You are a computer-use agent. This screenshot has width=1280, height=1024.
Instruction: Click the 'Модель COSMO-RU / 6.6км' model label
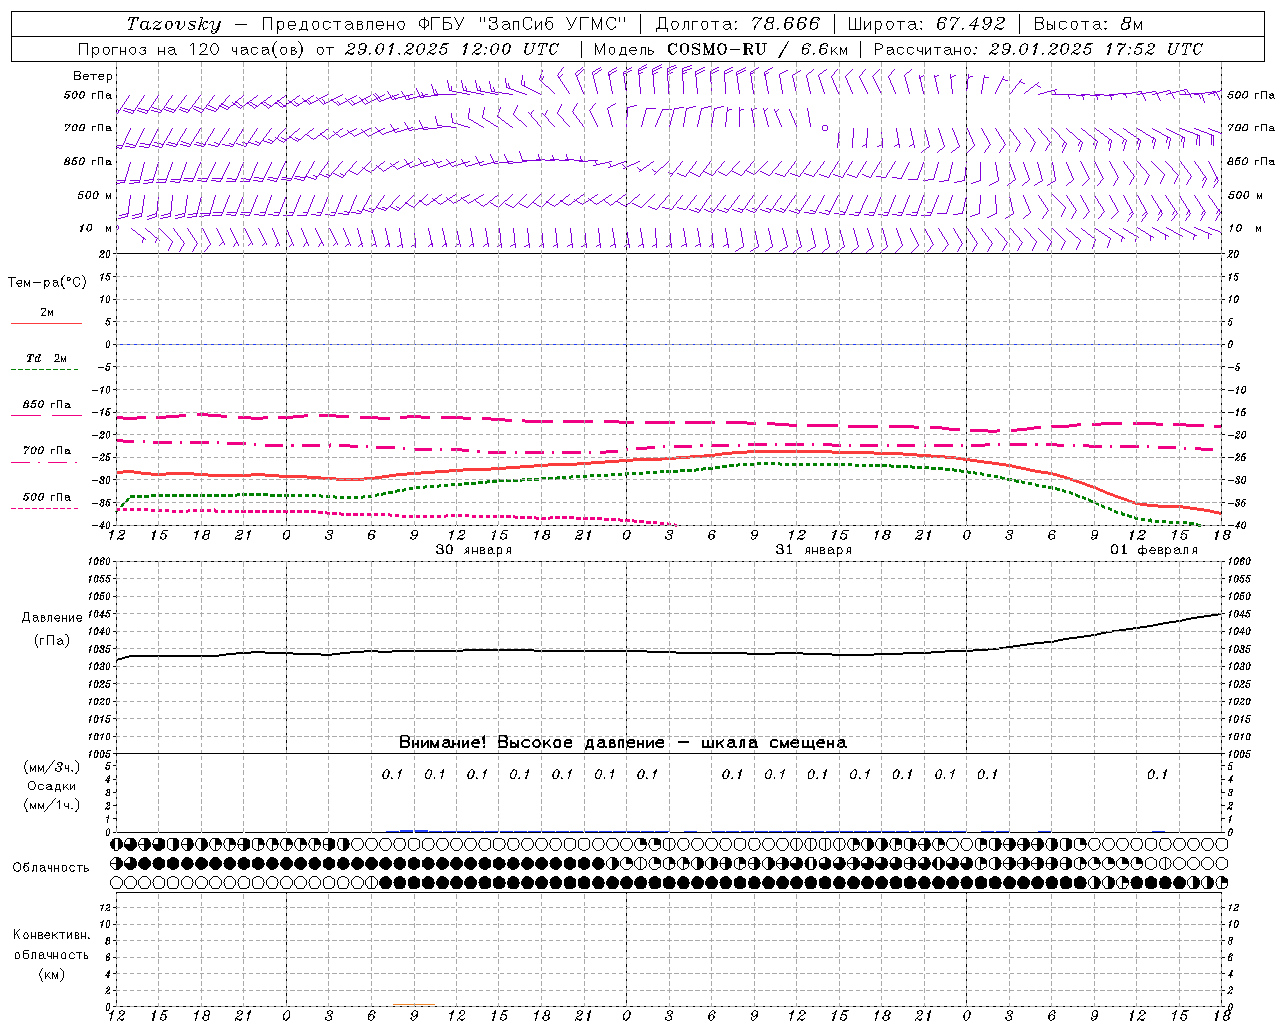coord(721,49)
